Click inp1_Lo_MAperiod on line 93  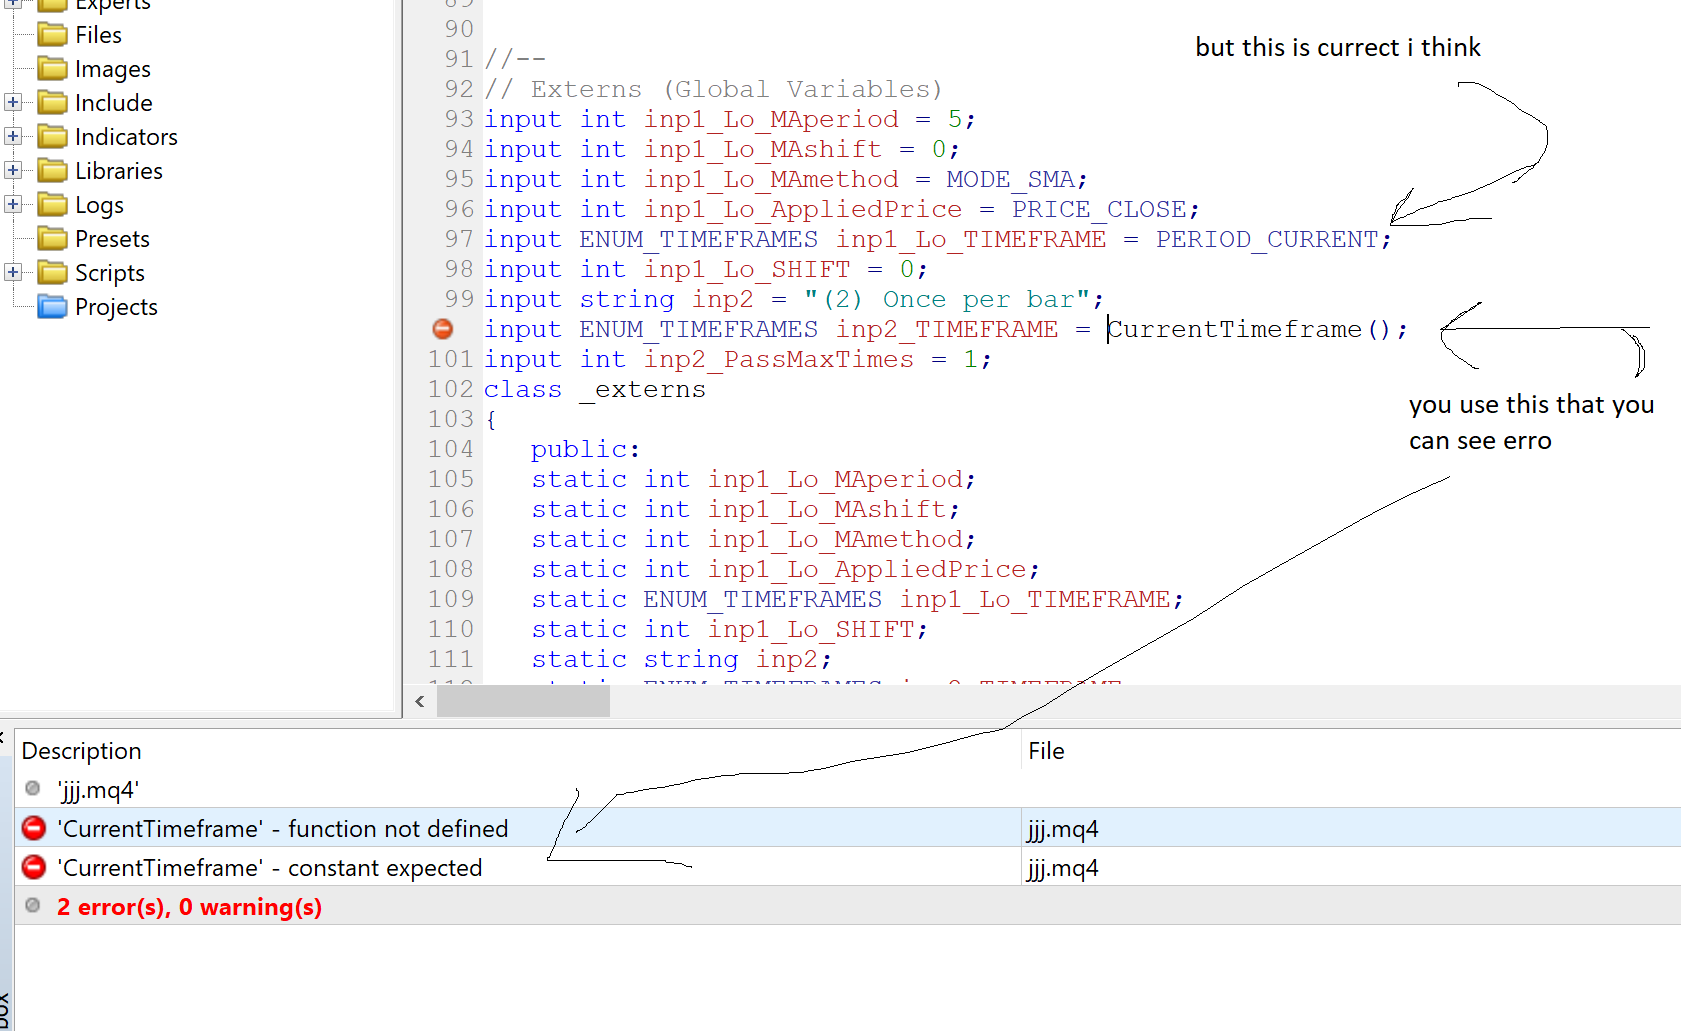click(771, 119)
